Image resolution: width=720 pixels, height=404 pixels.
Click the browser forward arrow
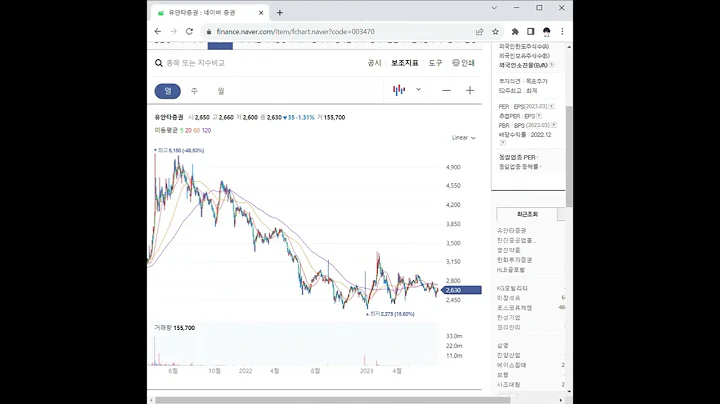tap(174, 32)
